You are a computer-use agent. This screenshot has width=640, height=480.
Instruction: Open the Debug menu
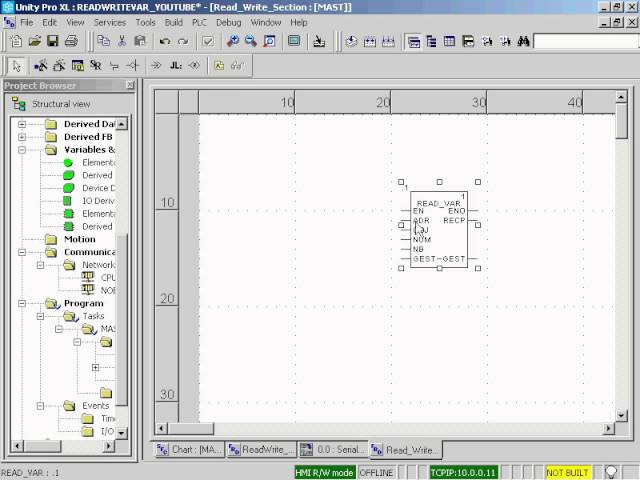229,22
